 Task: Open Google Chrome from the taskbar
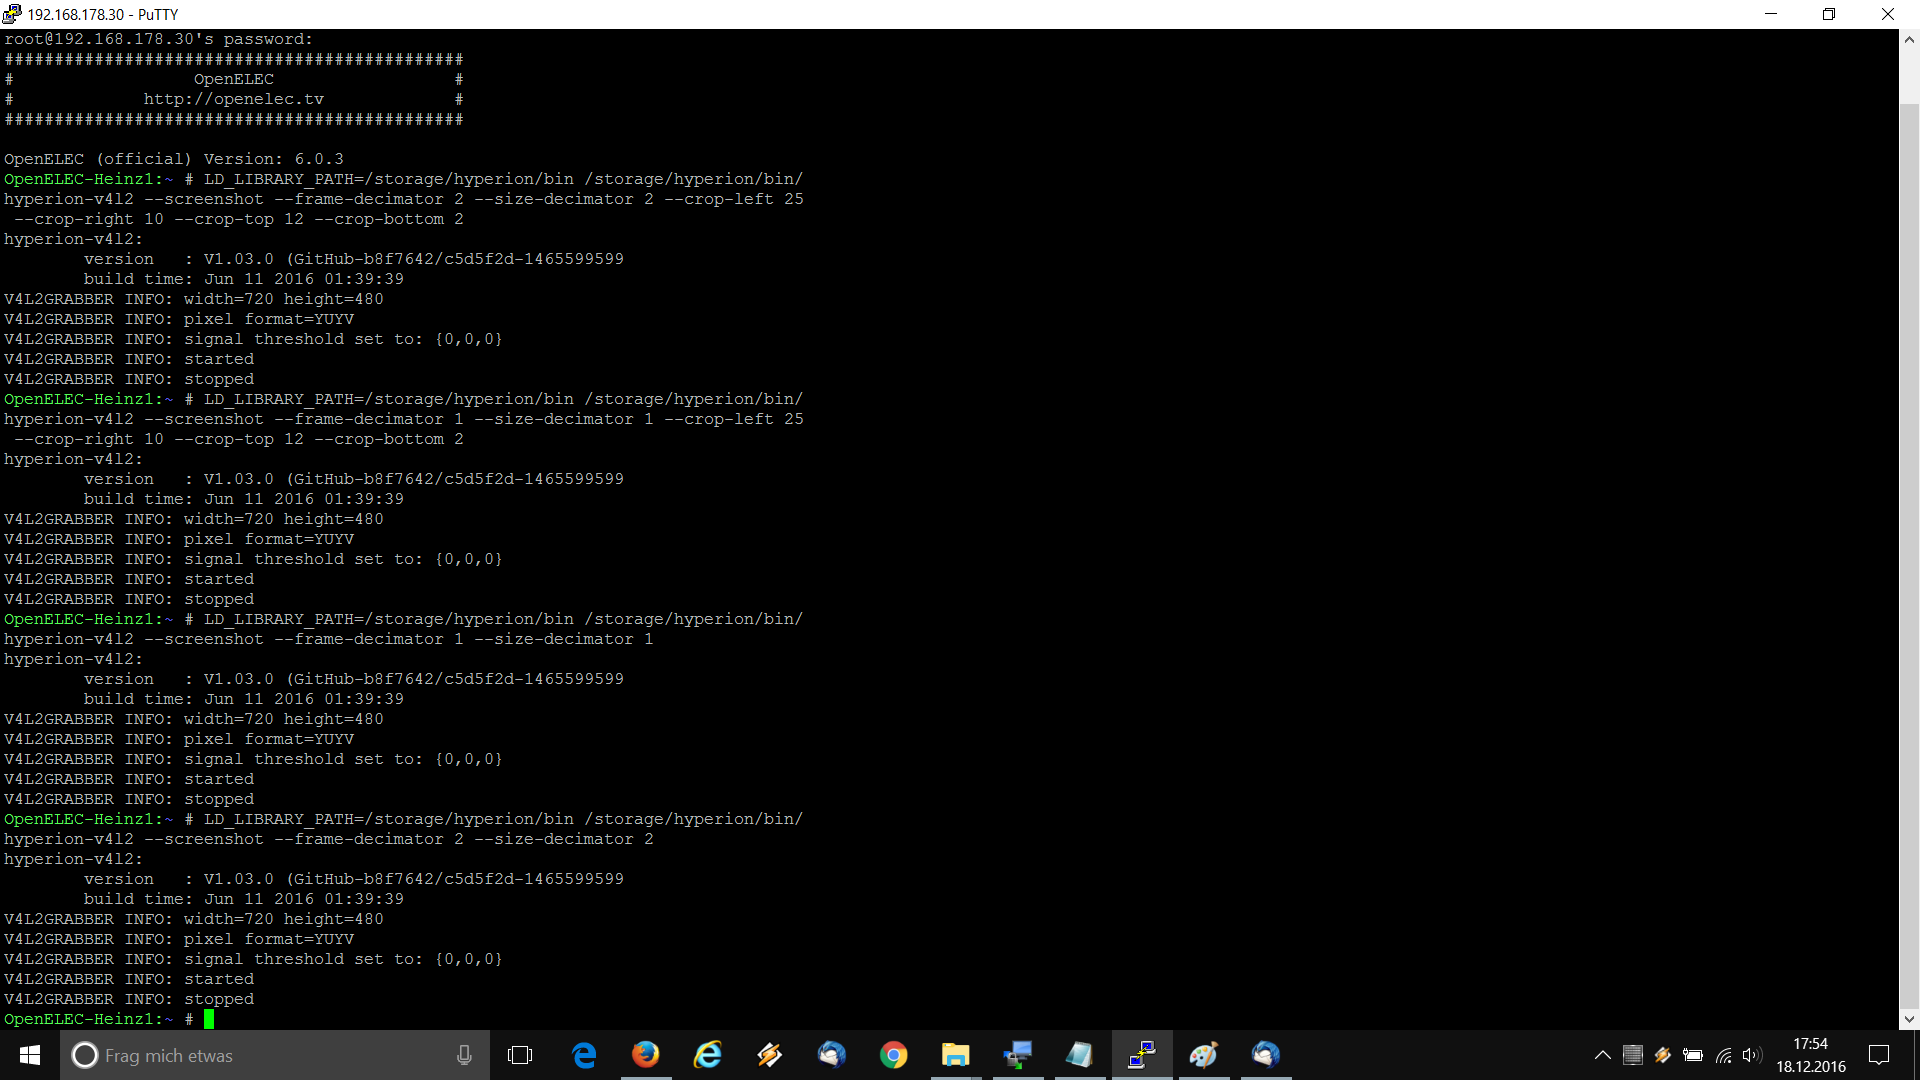pos(893,1055)
